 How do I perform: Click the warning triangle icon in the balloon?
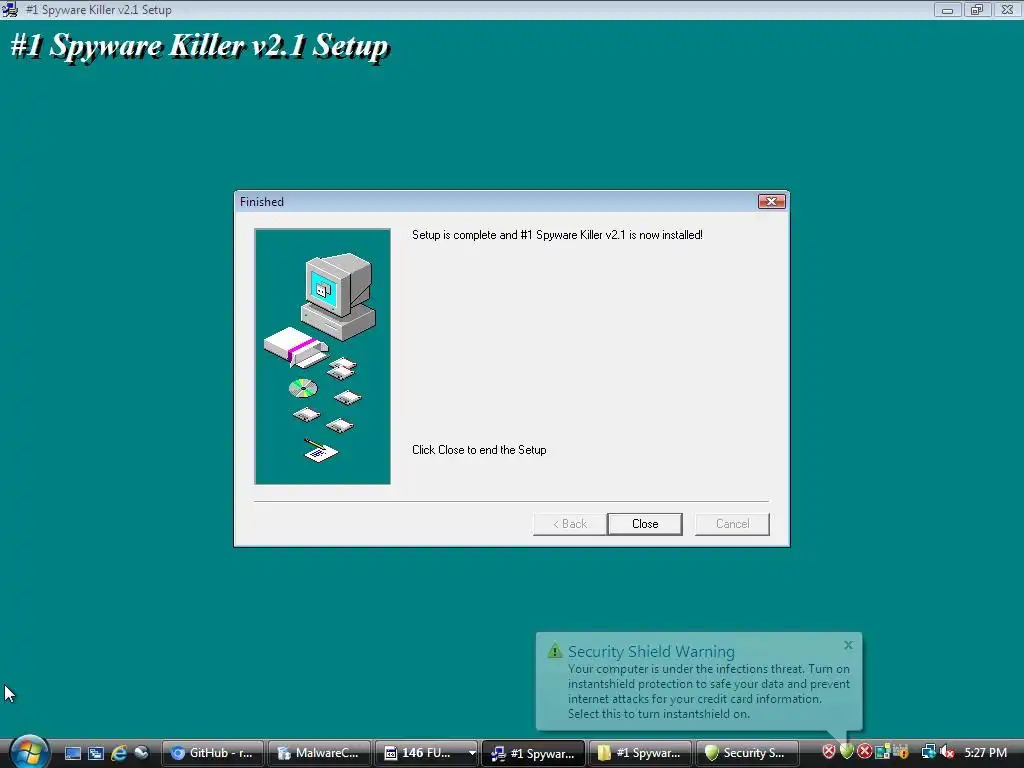coord(554,650)
